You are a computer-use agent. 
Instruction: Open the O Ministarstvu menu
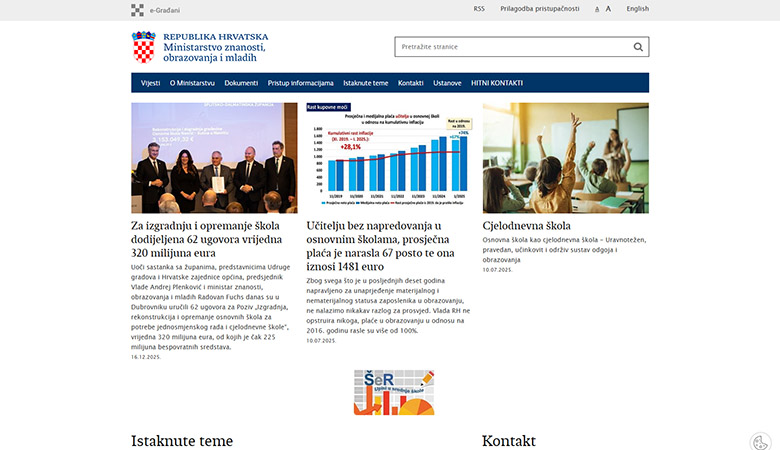tap(192, 83)
